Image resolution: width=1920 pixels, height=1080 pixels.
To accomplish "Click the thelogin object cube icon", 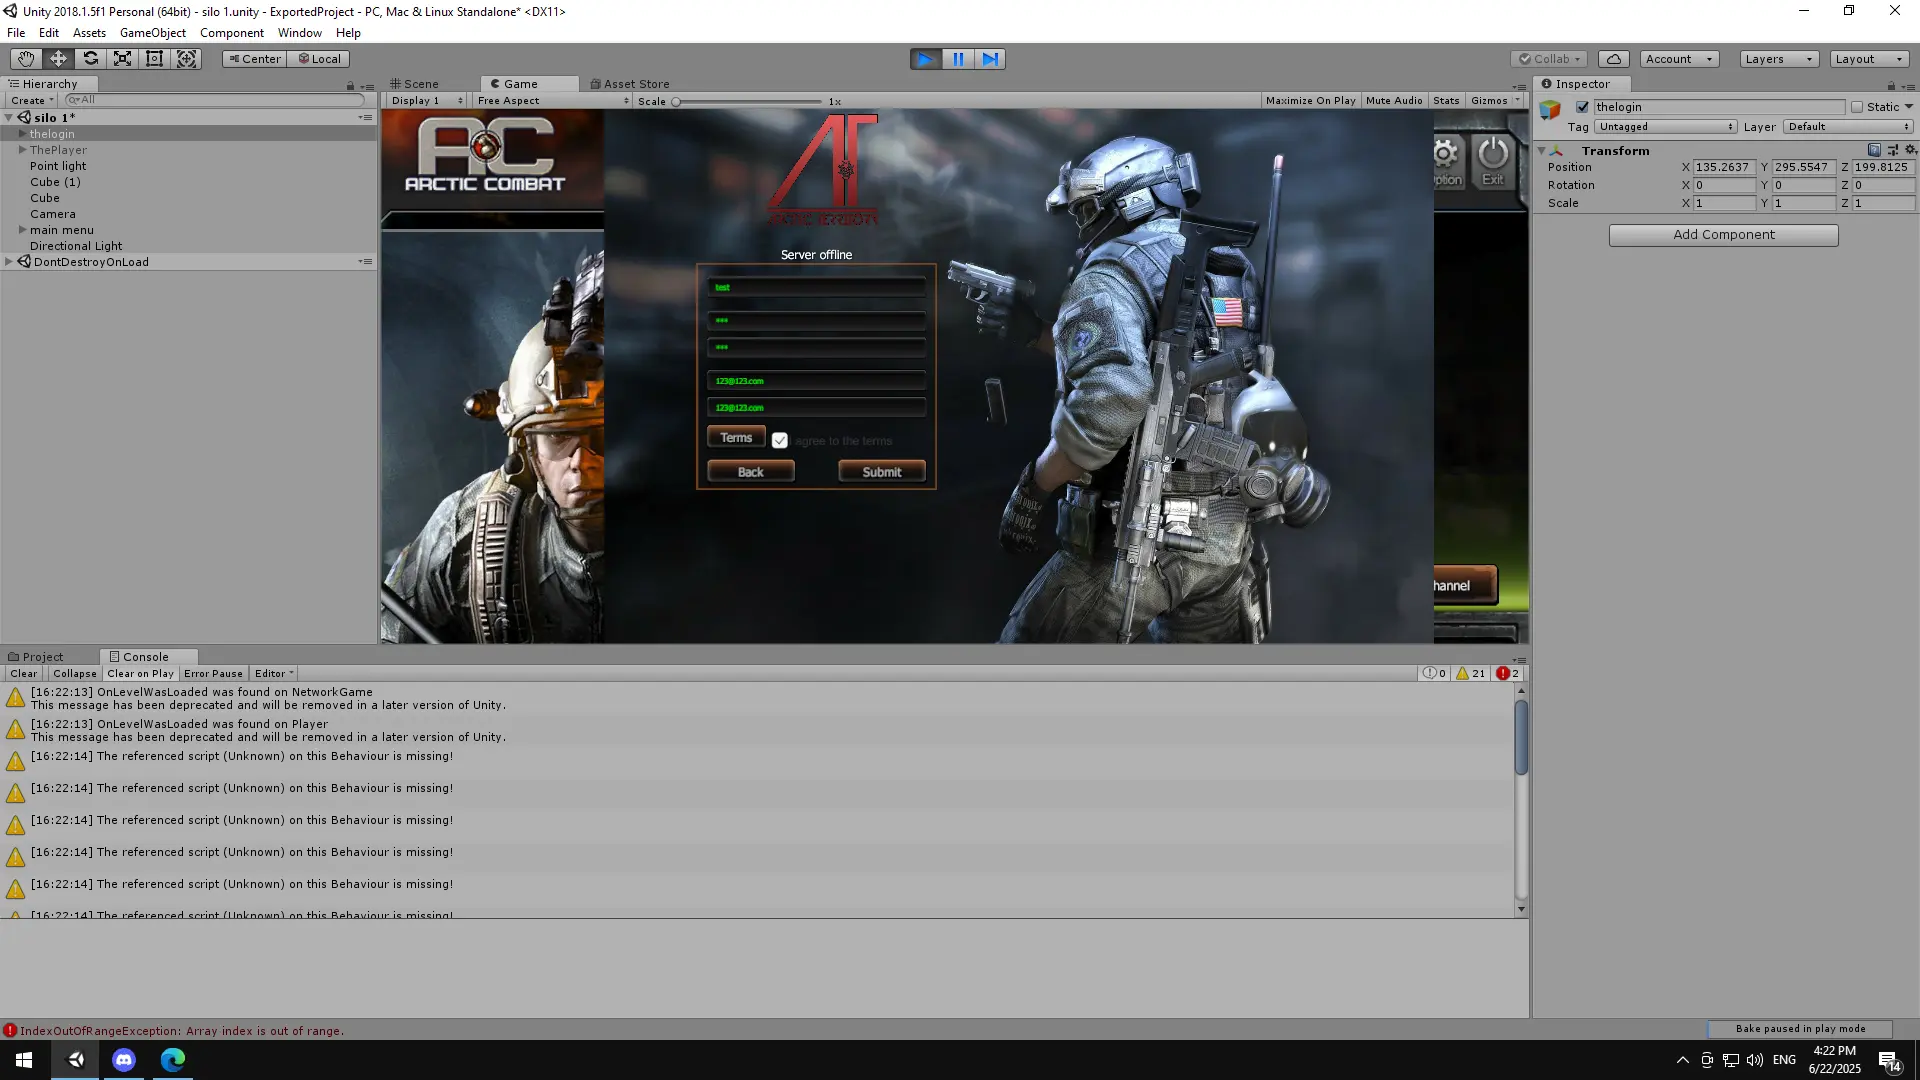I will tap(1551, 110).
